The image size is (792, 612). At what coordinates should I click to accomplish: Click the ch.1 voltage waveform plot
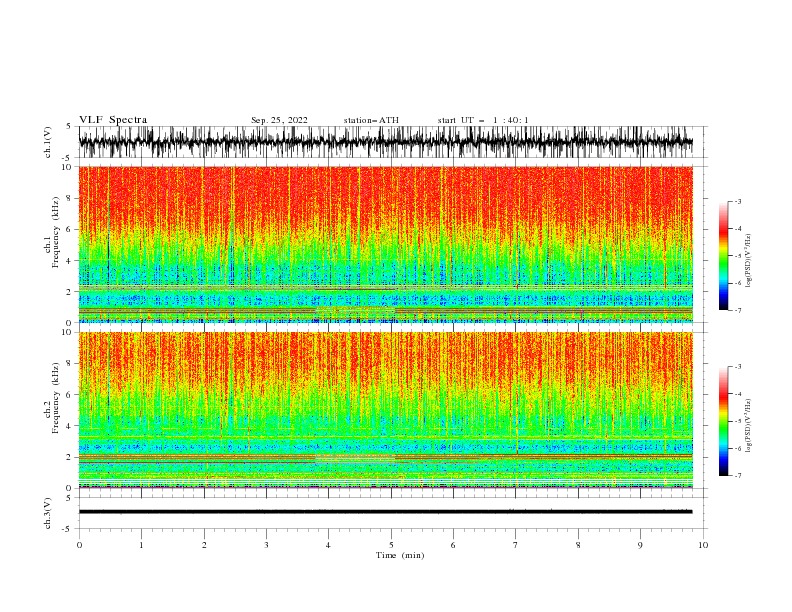pos(386,142)
